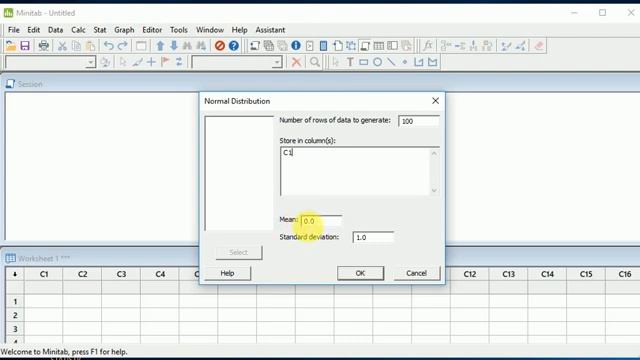The image size is (640, 360).
Task: Click the Standard deviation field showing 1.0
Action: [373, 237]
